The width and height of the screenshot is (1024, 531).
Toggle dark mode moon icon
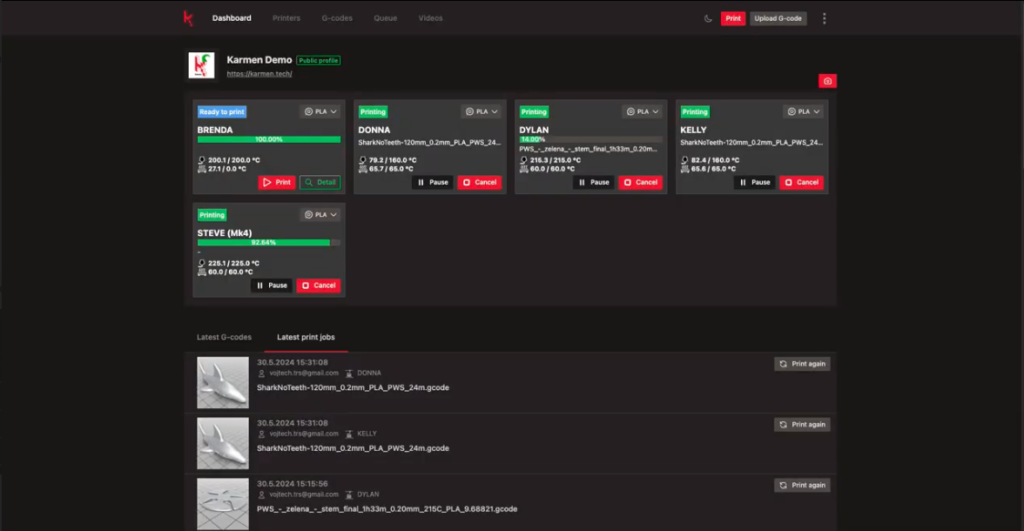[708, 18]
